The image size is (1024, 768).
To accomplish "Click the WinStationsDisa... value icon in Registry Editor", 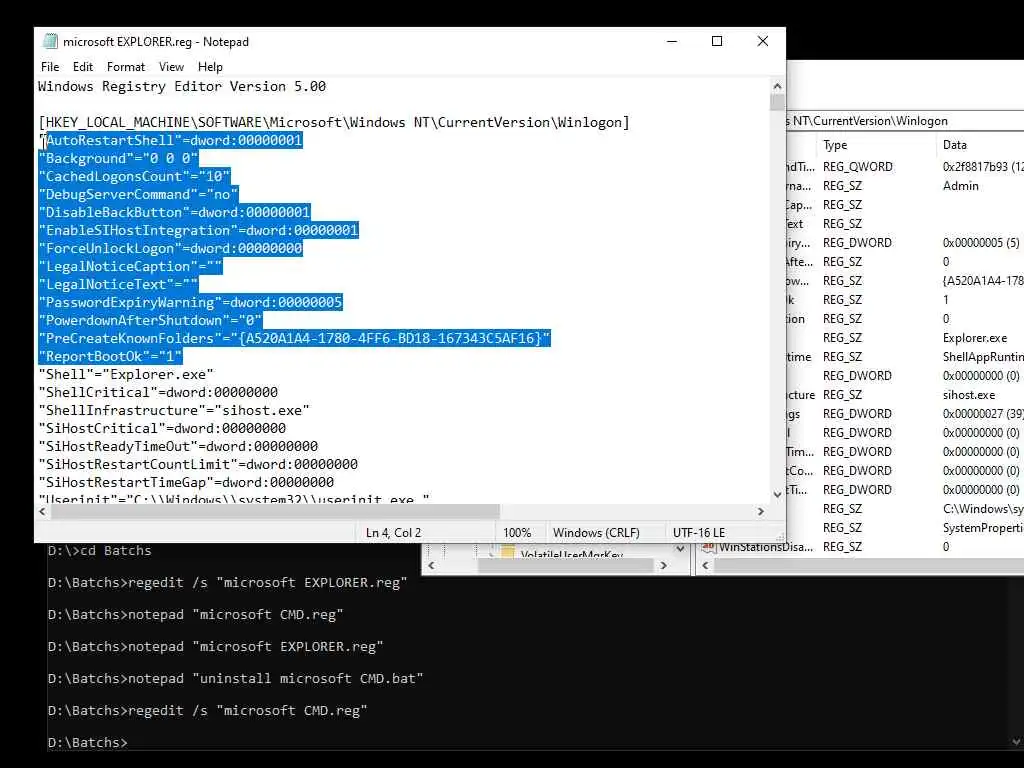I will pyautogui.click(x=709, y=547).
